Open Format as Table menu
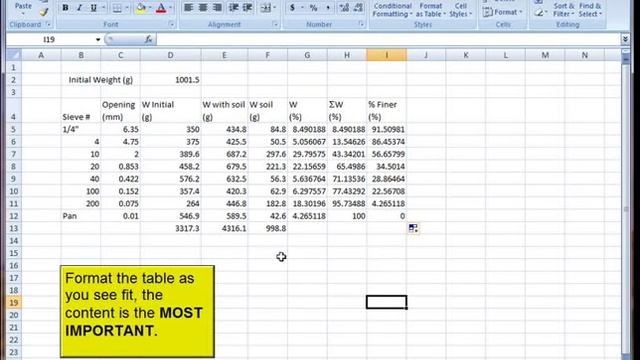 [431, 10]
